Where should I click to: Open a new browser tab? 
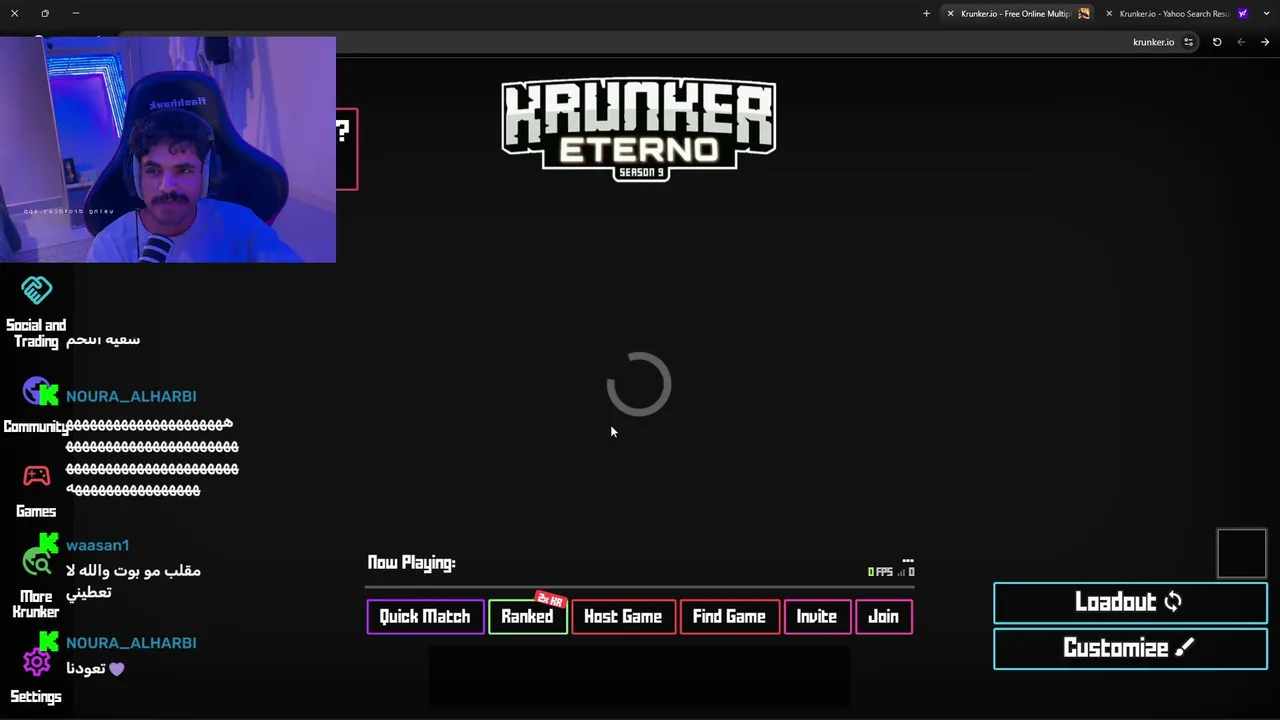[x=926, y=13]
